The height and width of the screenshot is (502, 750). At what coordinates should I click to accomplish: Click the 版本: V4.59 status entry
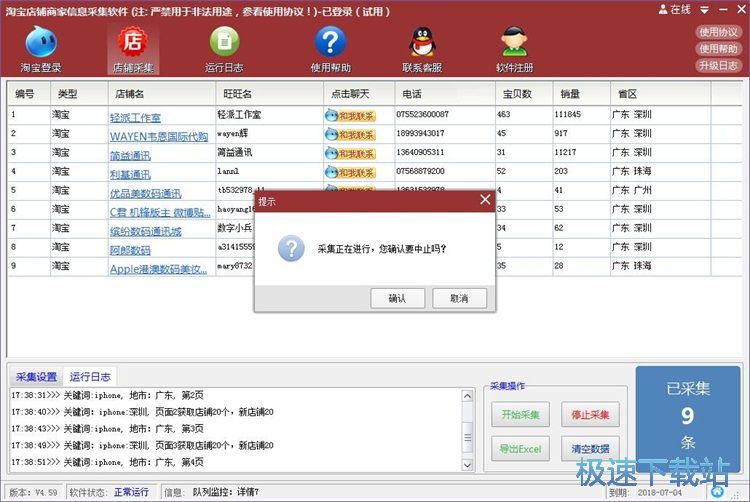point(33,492)
